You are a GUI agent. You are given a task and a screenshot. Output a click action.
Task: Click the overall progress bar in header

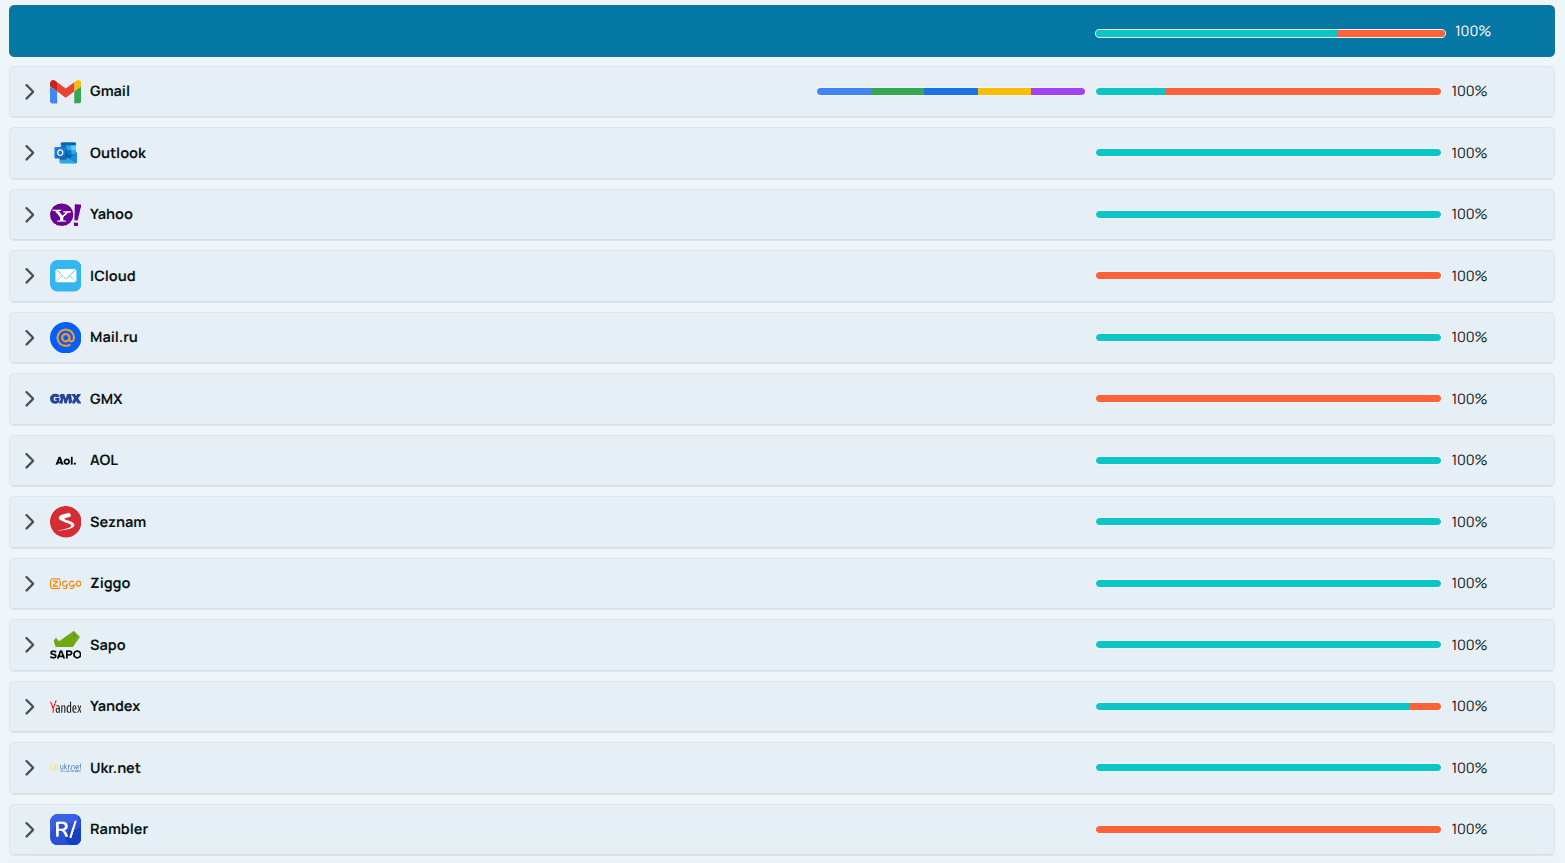(x=1270, y=33)
